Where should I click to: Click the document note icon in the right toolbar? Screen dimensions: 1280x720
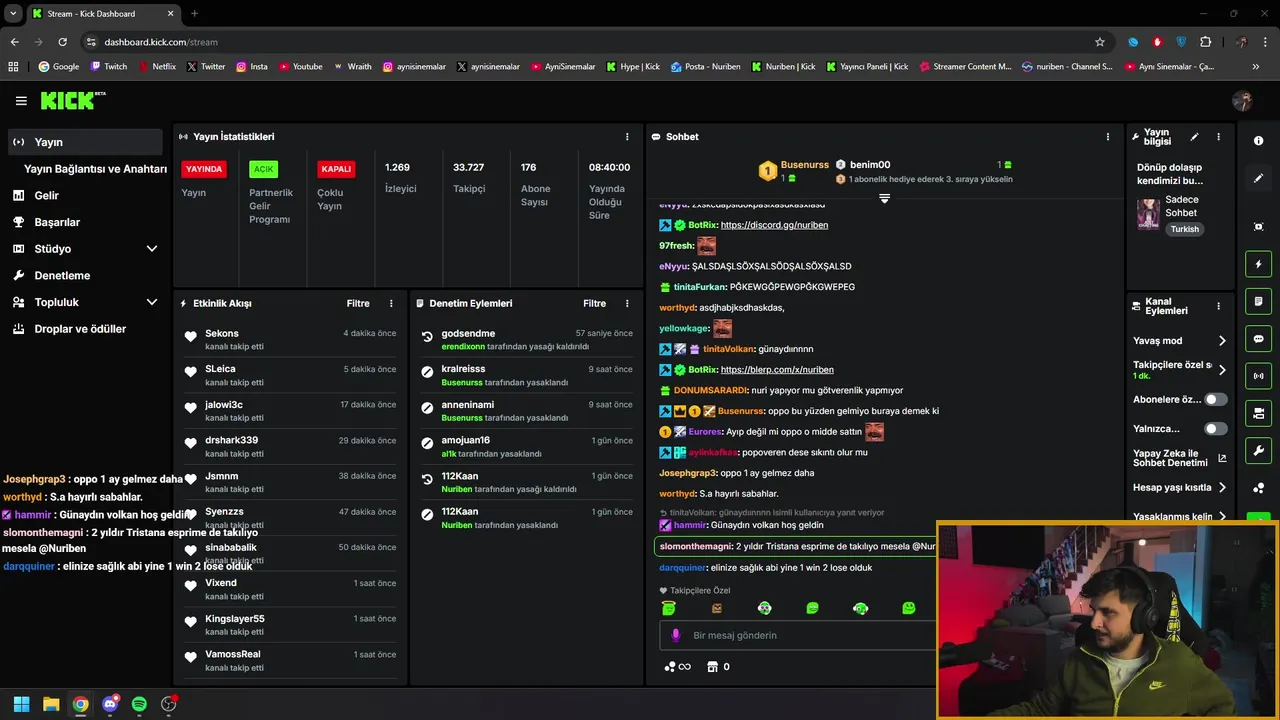1258,301
